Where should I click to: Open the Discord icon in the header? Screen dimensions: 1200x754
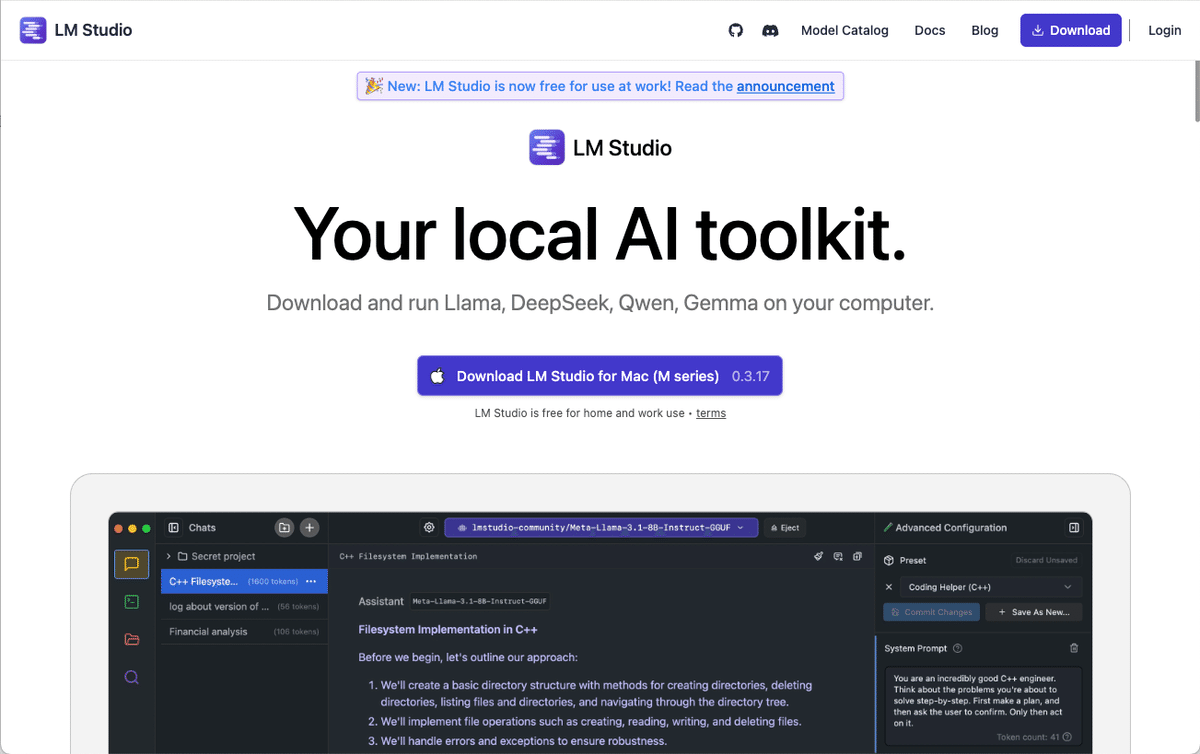[770, 30]
